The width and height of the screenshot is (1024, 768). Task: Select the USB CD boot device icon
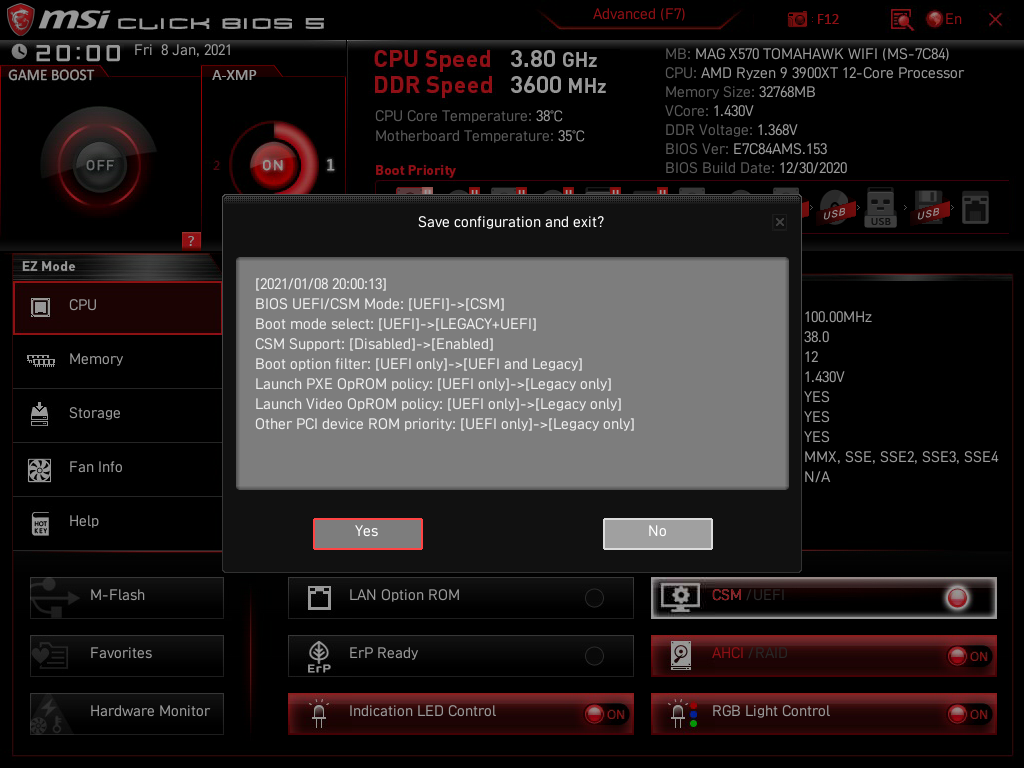tap(835, 208)
